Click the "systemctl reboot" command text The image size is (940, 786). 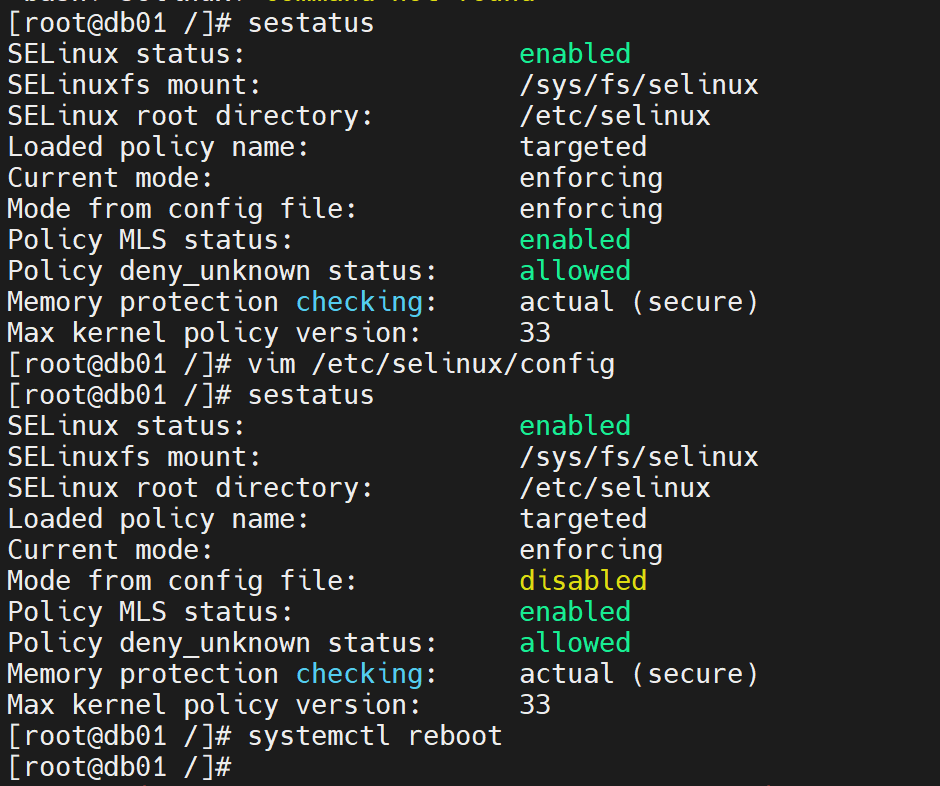pyautogui.click(x=375, y=736)
